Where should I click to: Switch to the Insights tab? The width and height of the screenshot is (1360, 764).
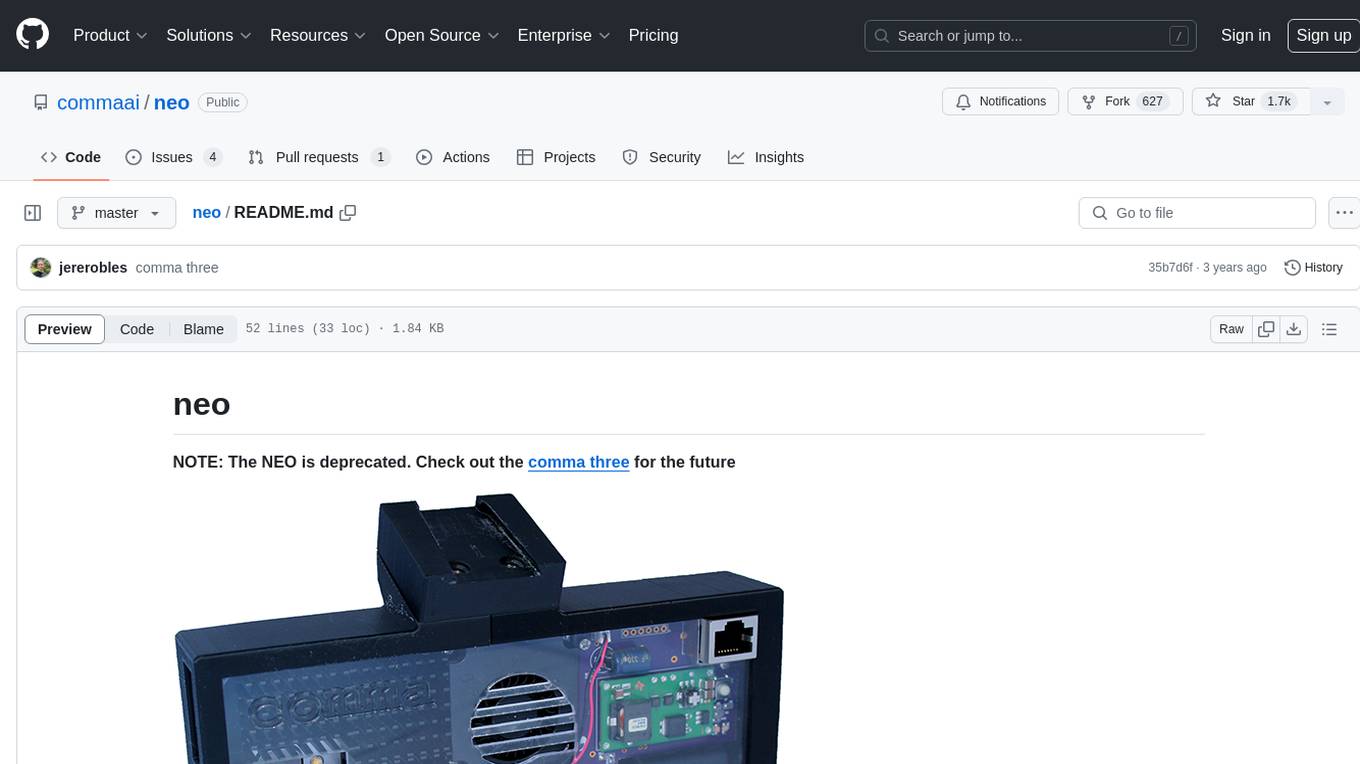click(x=765, y=157)
